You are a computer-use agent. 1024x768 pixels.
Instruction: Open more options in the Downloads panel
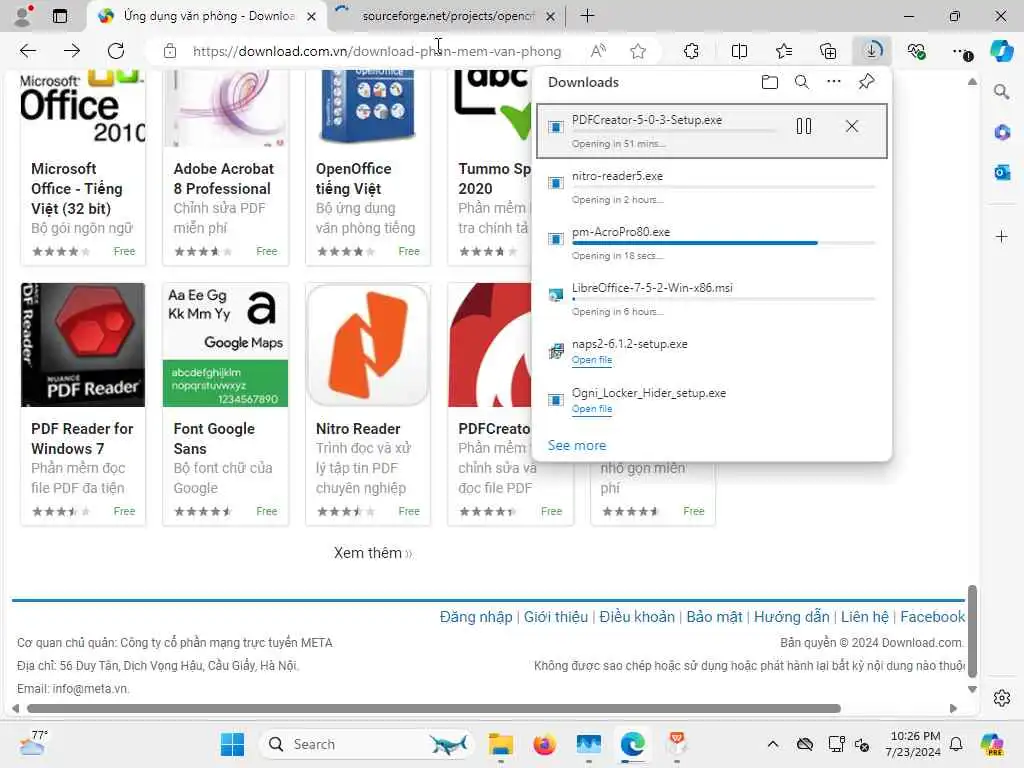(x=834, y=82)
